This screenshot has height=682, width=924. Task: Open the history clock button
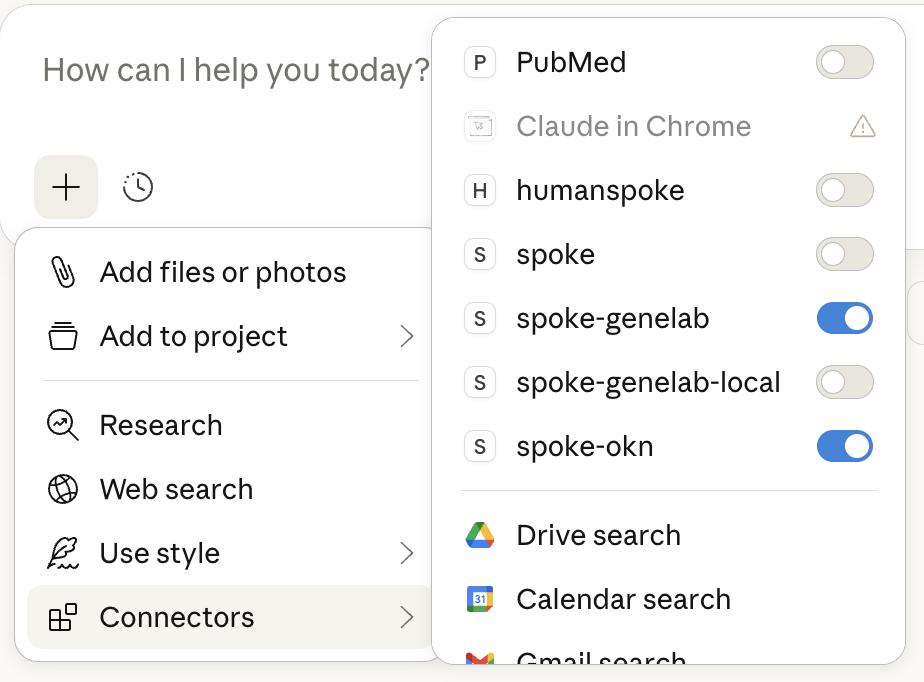[138, 187]
